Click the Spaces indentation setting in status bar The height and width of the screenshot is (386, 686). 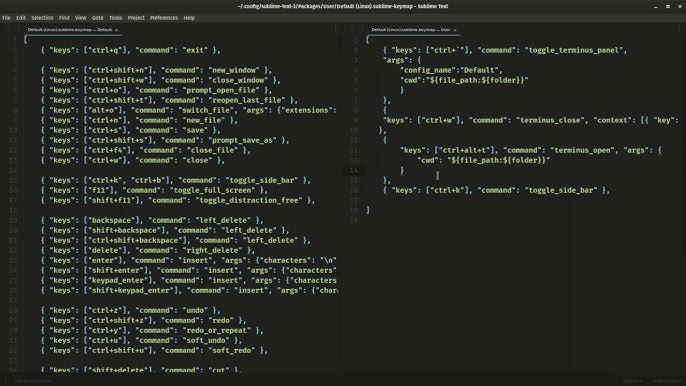(633, 381)
